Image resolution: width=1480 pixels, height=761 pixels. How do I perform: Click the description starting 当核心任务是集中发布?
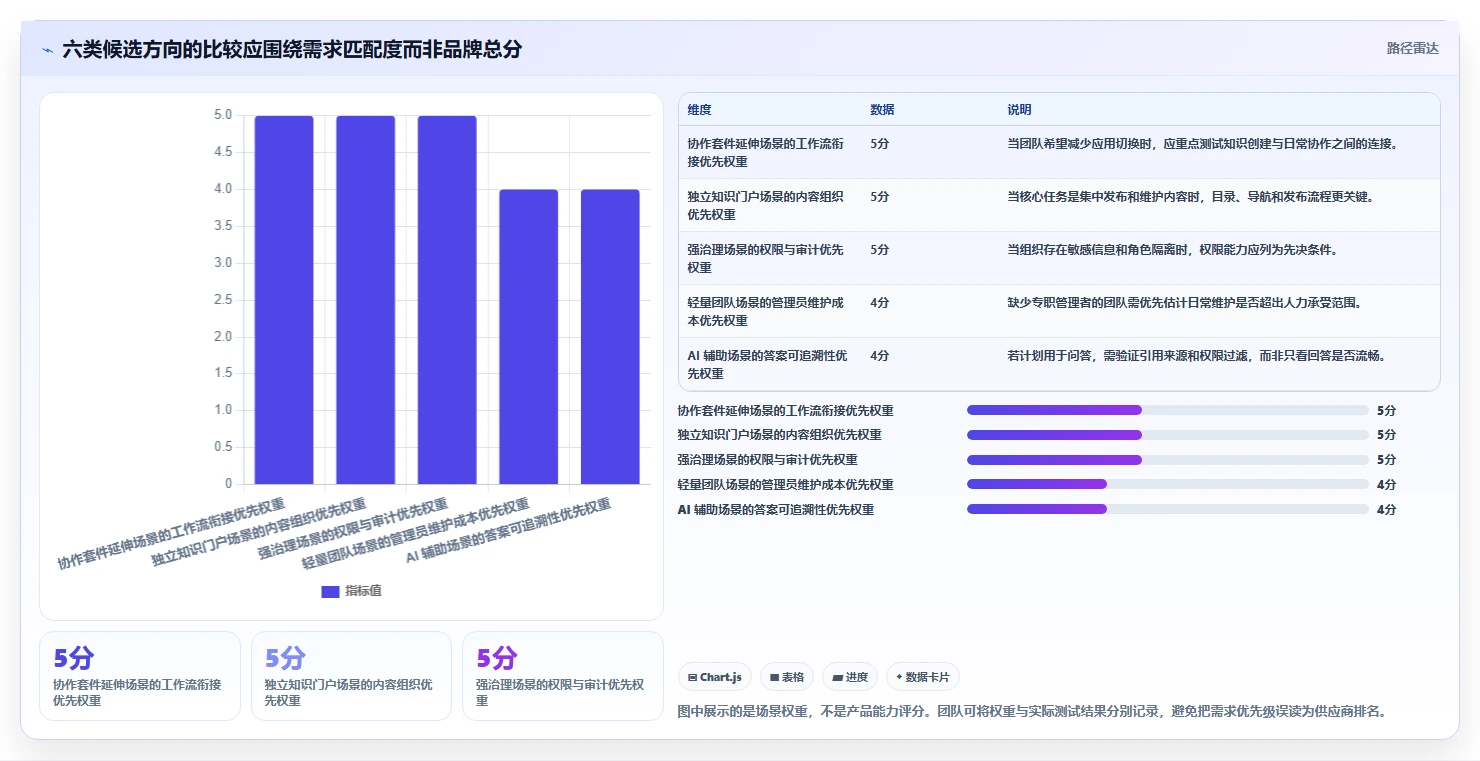[x=1190, y=196]
